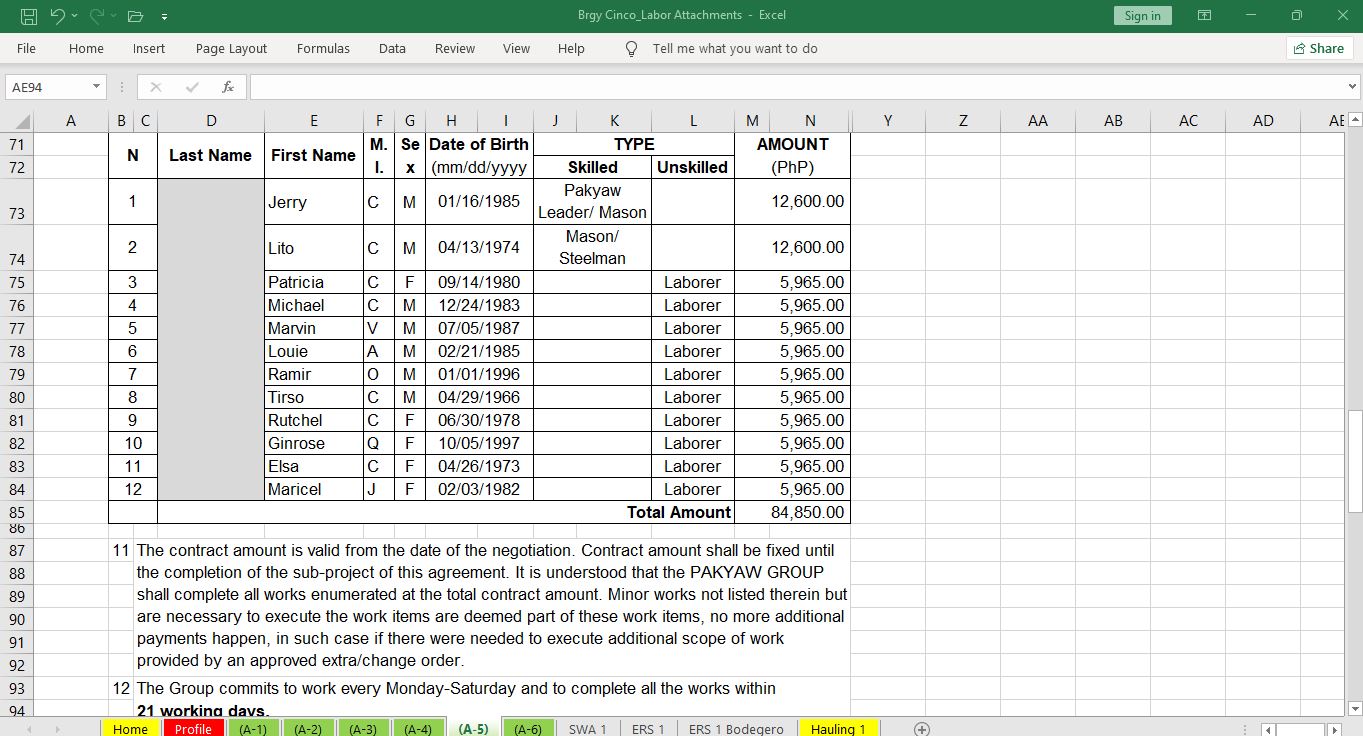
Task: Click the Sign in button
Action: pyautogui.click(x=1142, y=16)
